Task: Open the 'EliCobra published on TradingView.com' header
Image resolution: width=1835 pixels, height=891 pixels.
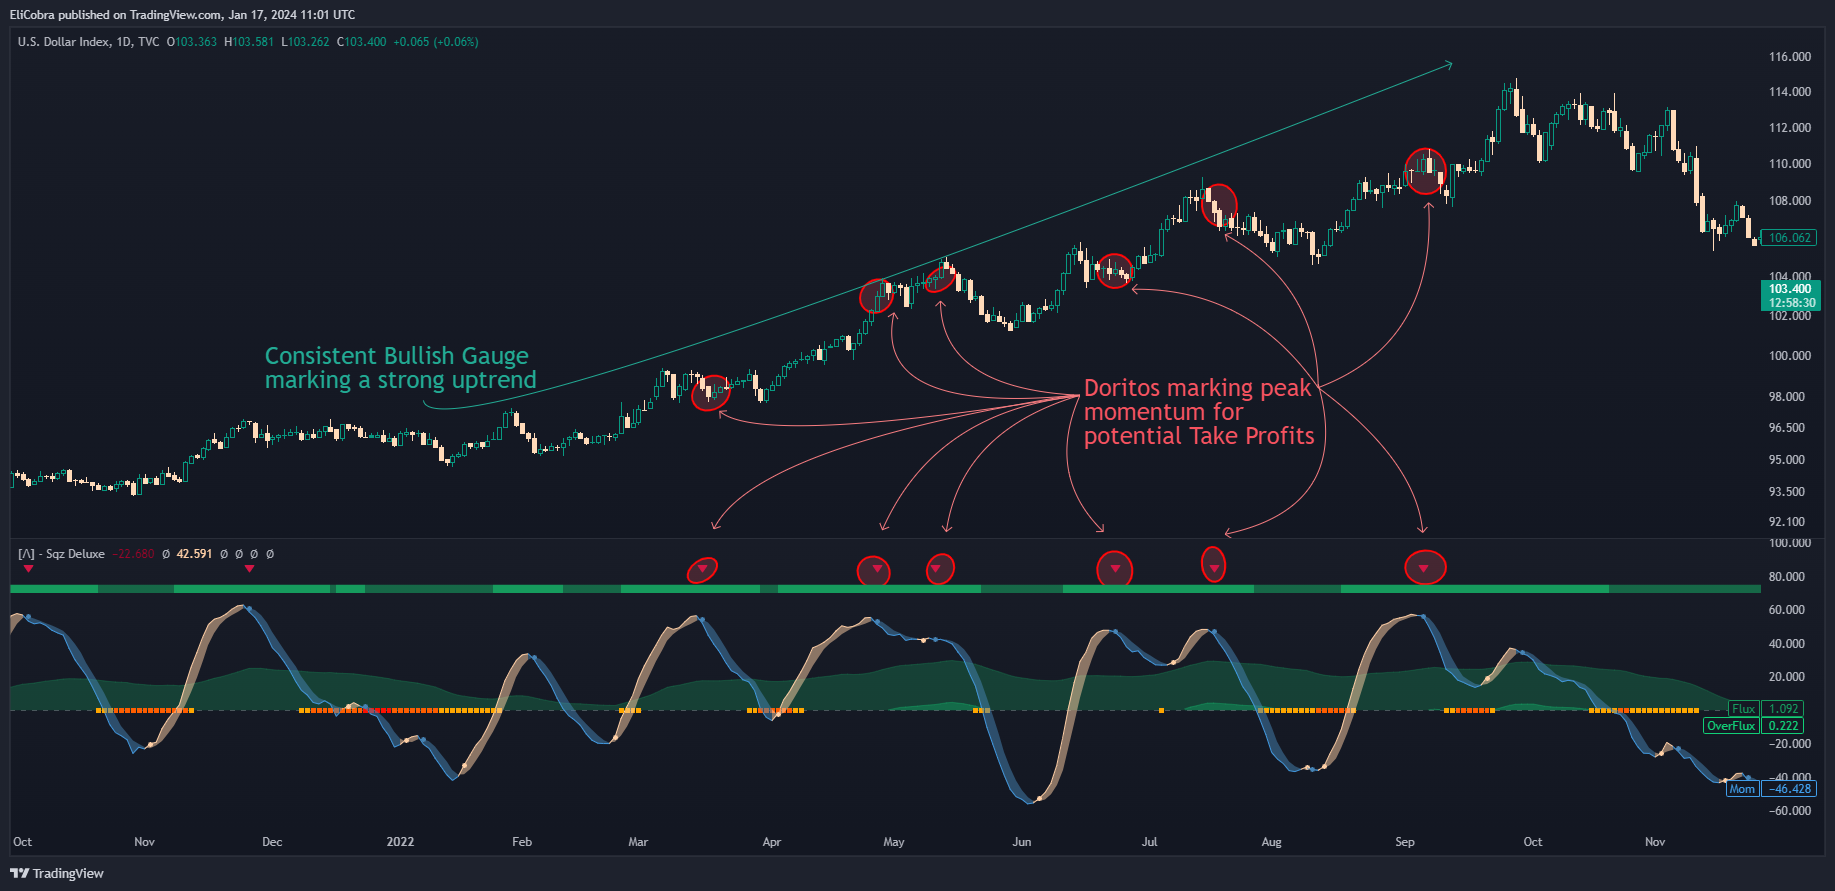Action: [x=182, y=14]
